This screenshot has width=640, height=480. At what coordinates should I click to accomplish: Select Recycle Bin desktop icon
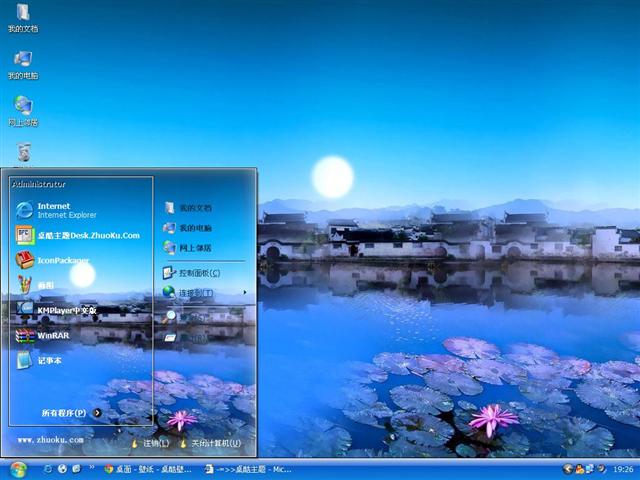coord(24,153)
